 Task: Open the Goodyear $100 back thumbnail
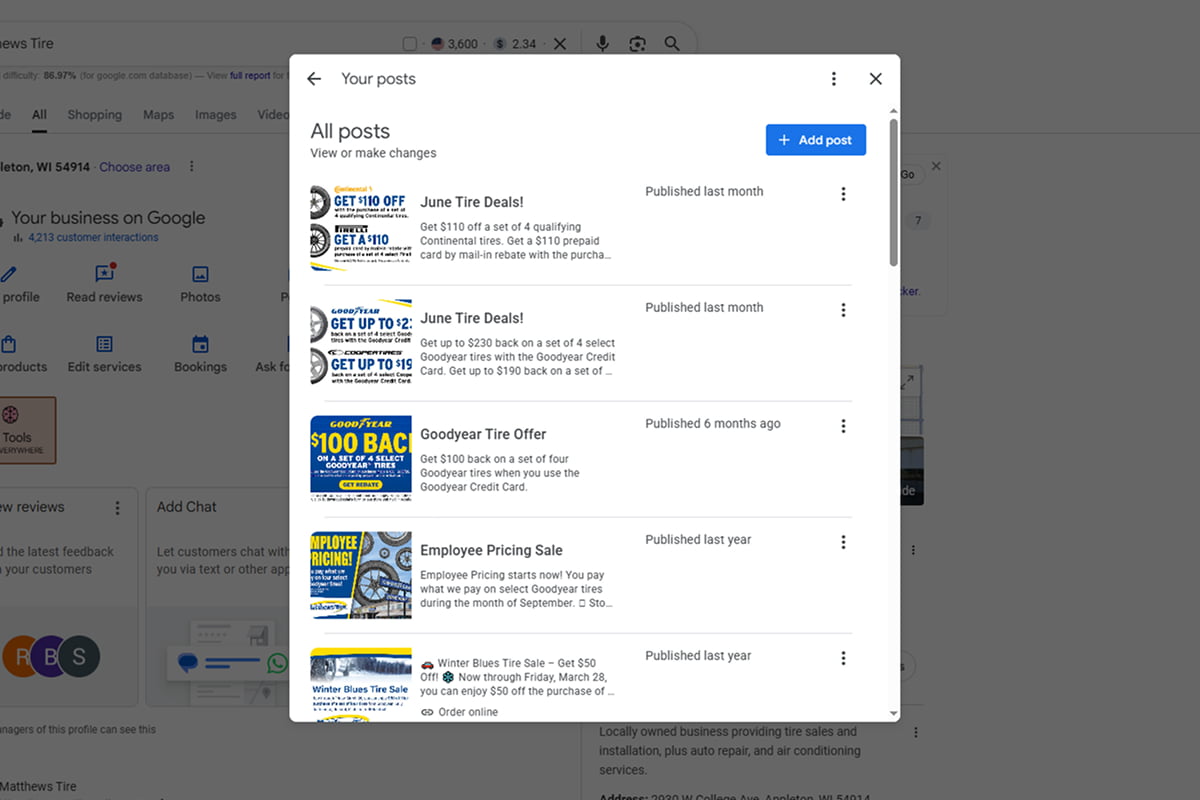(x=361, y=459)
